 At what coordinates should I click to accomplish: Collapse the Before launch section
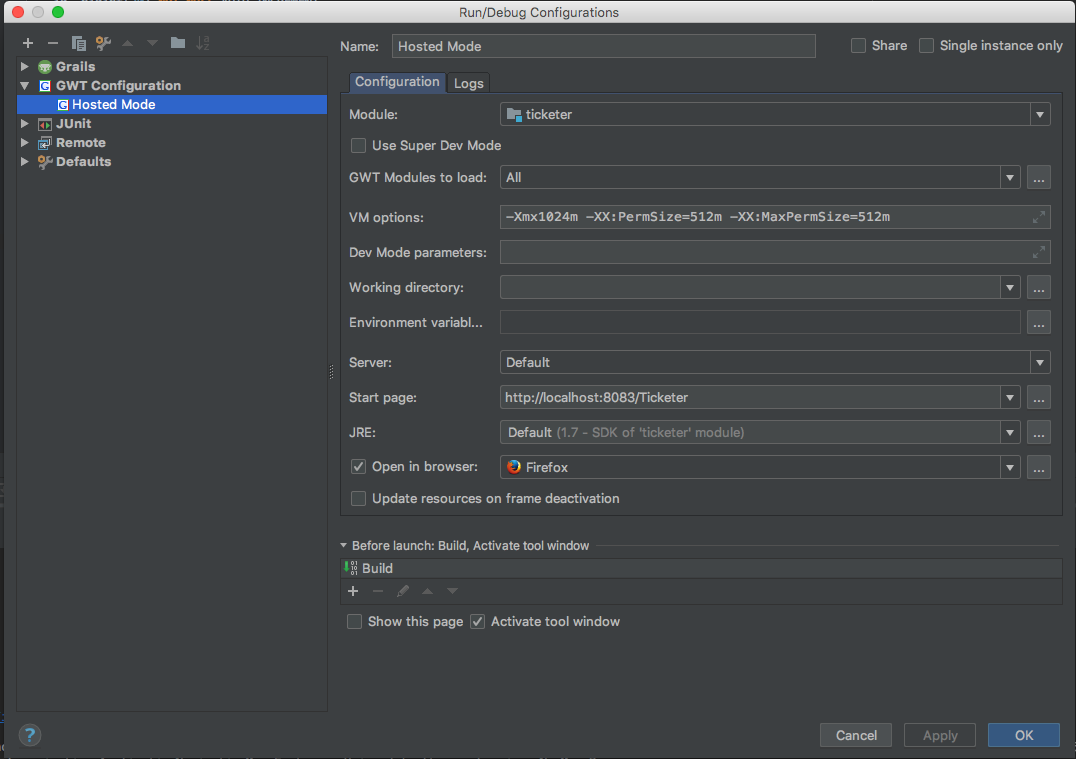pos(344,546)
